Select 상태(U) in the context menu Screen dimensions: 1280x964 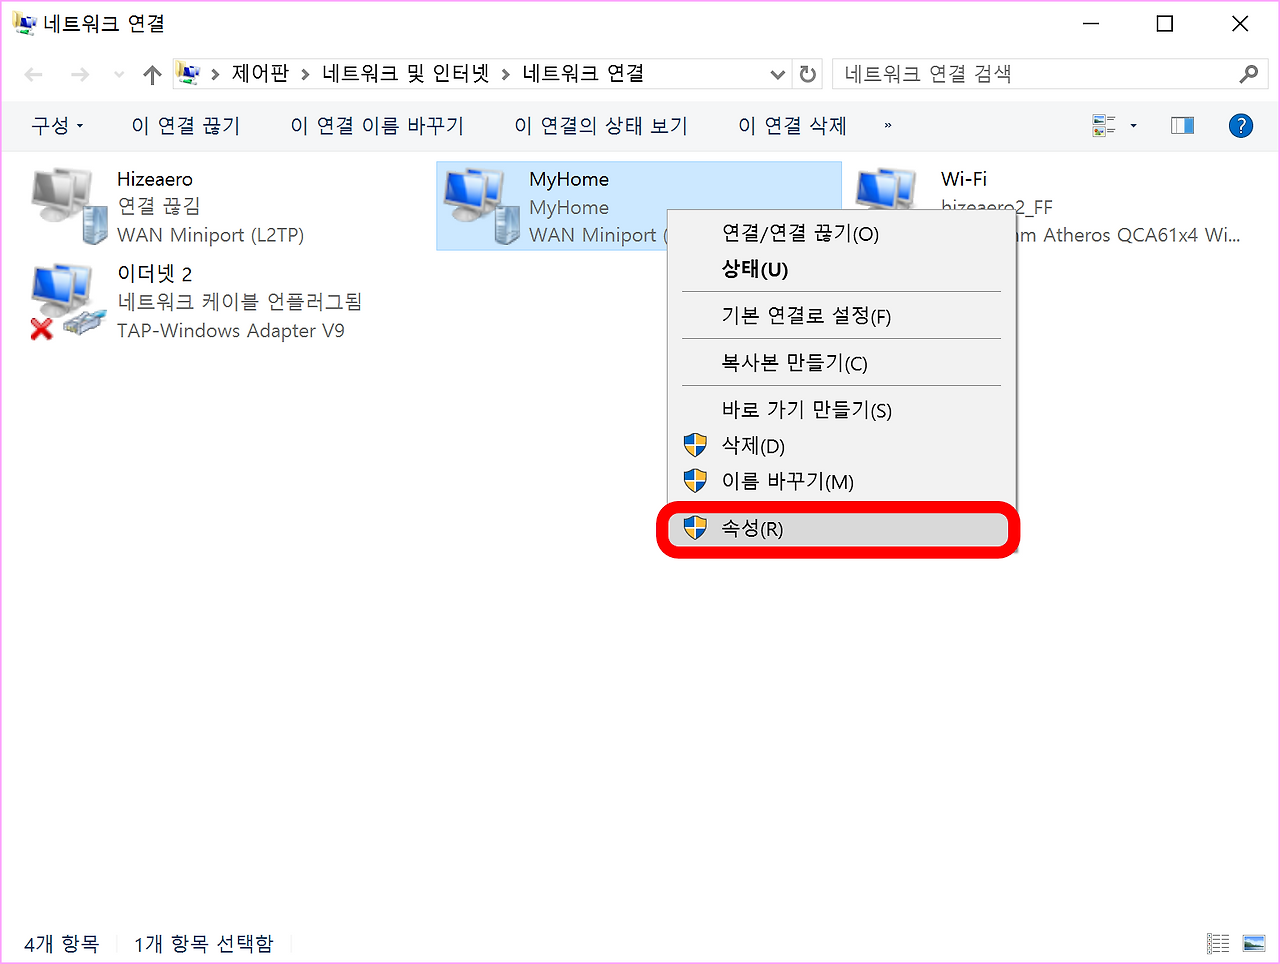(x=755, y=270)
